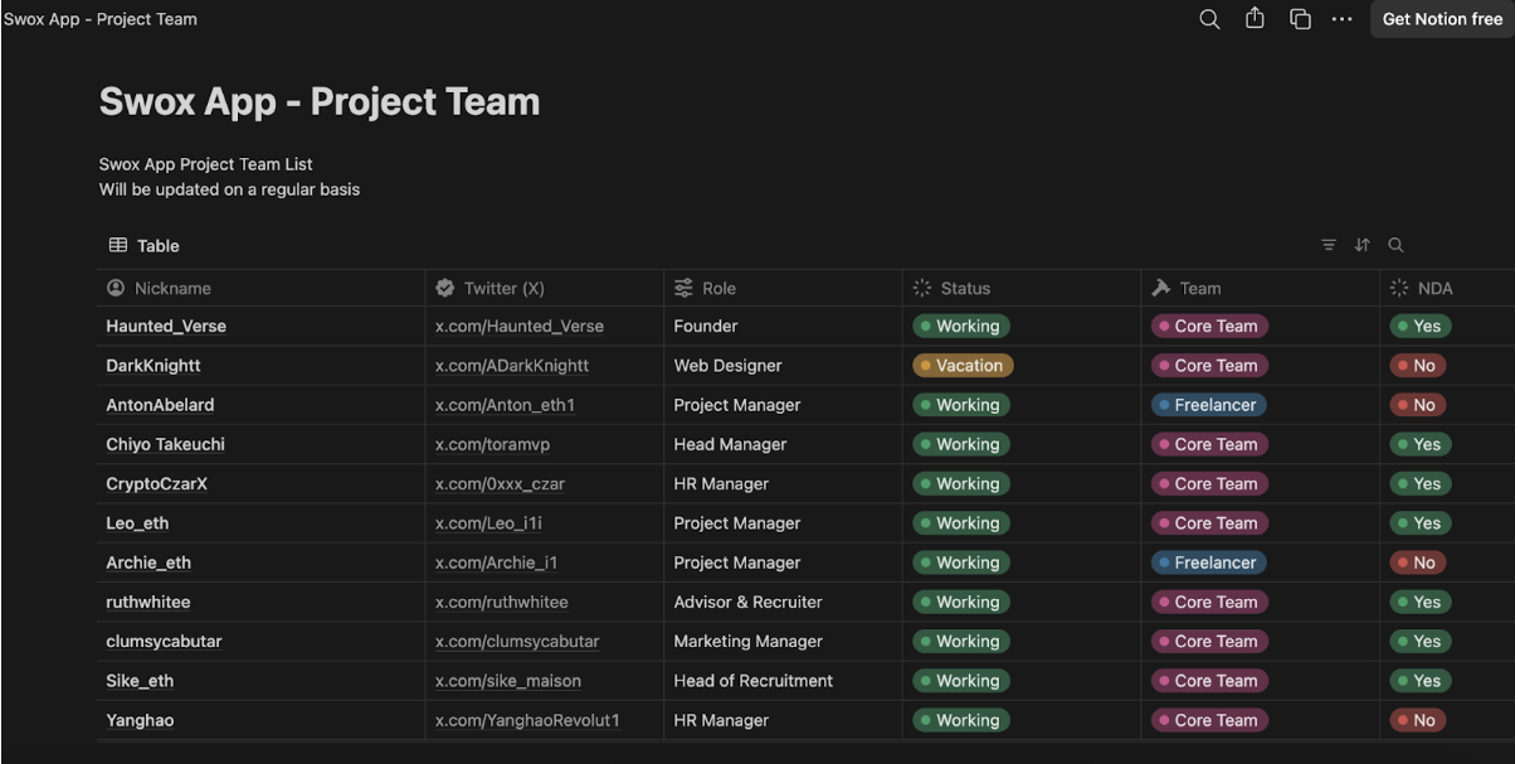
Task: Follow the x.com/toramvp link
Action: click(492, 444)
